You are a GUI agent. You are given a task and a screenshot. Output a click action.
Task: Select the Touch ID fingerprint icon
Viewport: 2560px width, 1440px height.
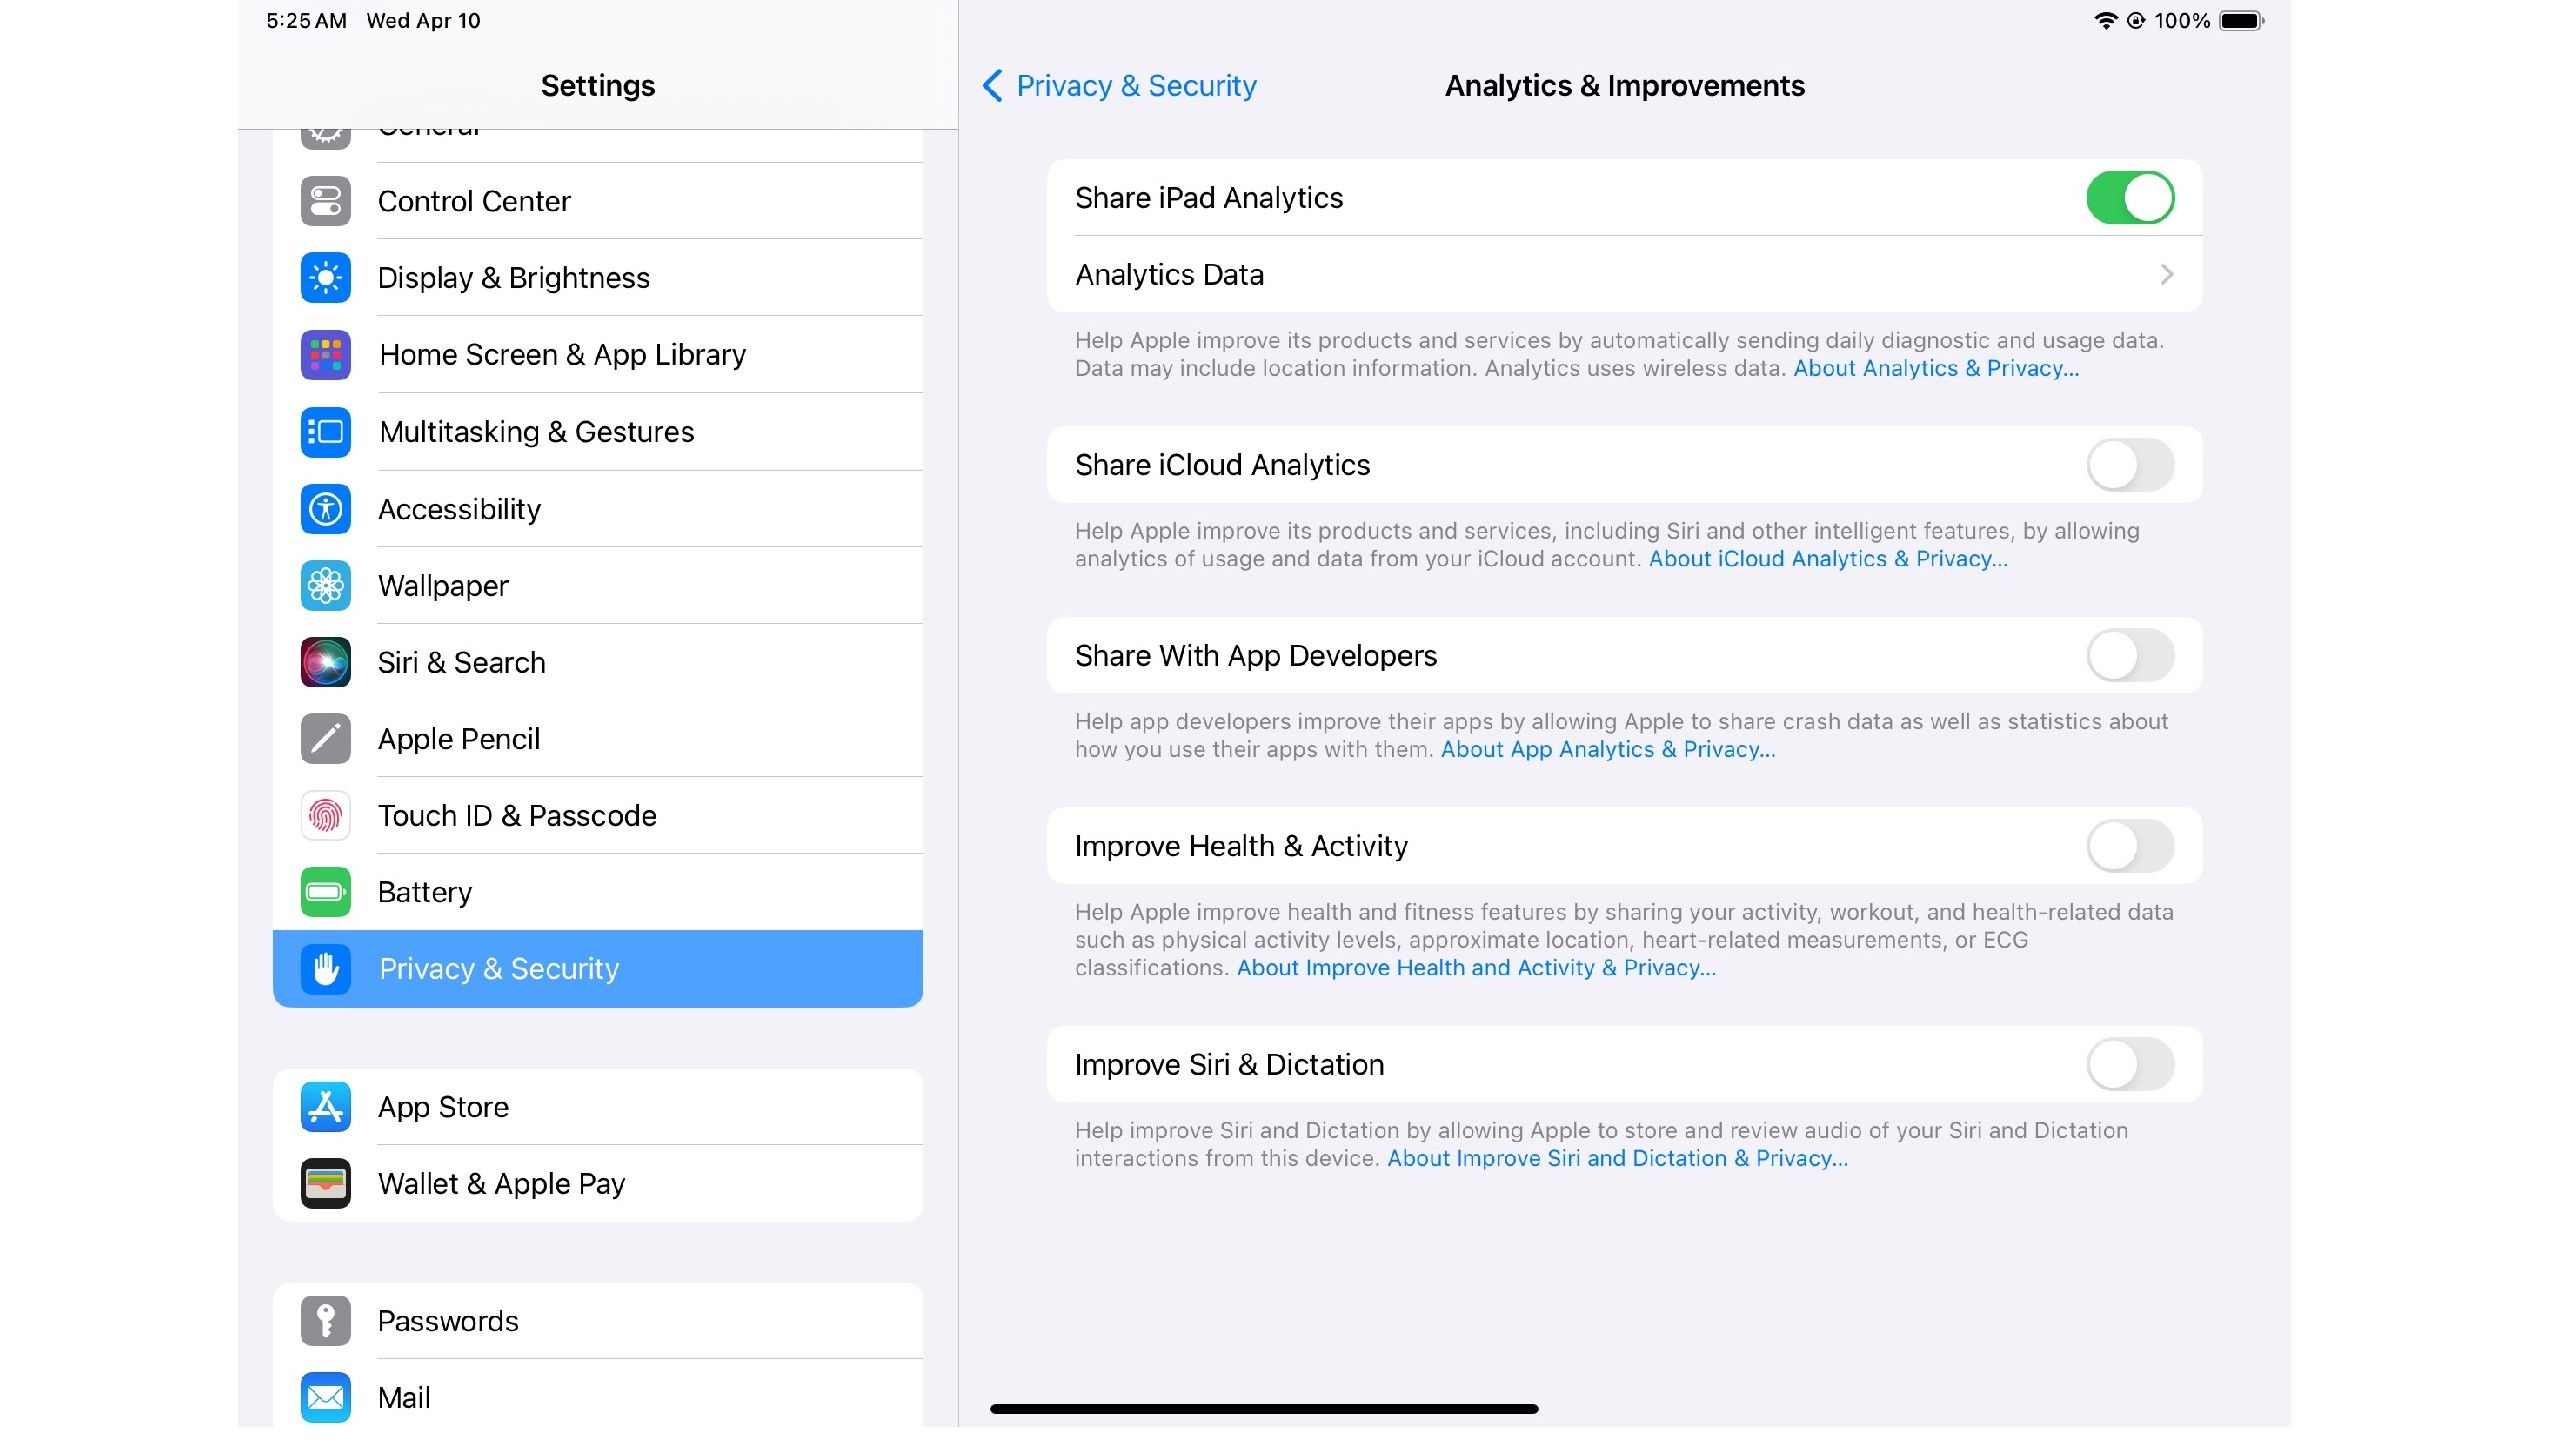click(x=325, y=816)
